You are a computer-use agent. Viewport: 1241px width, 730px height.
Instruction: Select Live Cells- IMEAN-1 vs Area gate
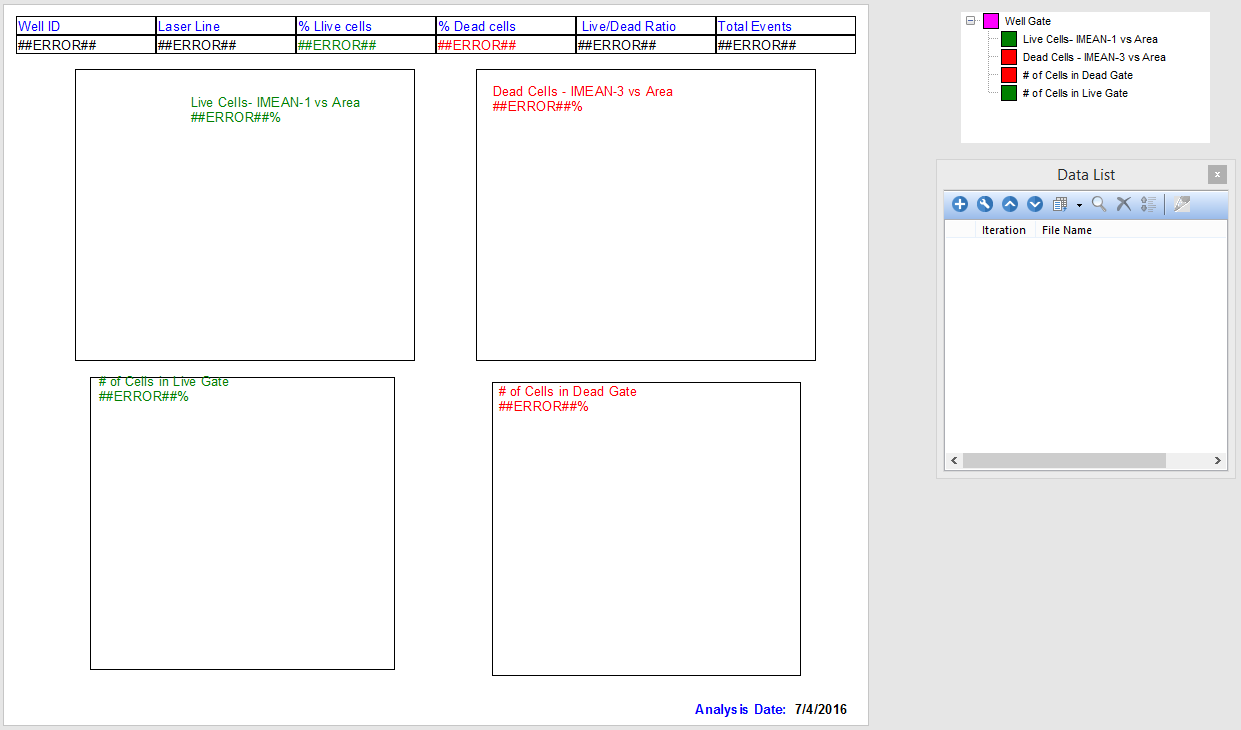pos(1090,39)
